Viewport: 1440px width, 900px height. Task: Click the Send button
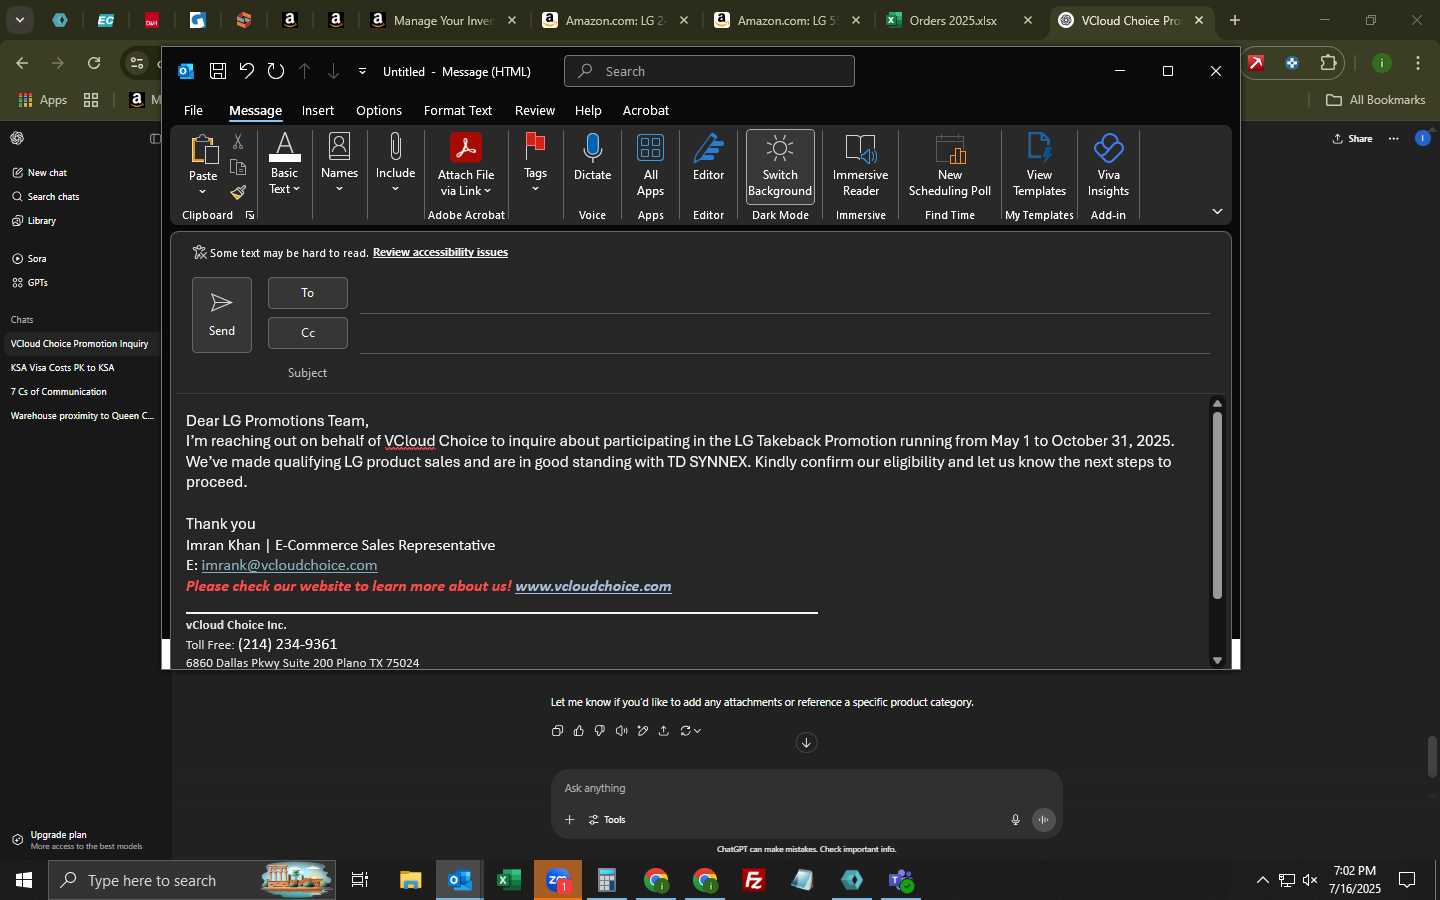[x=222, y=315]
